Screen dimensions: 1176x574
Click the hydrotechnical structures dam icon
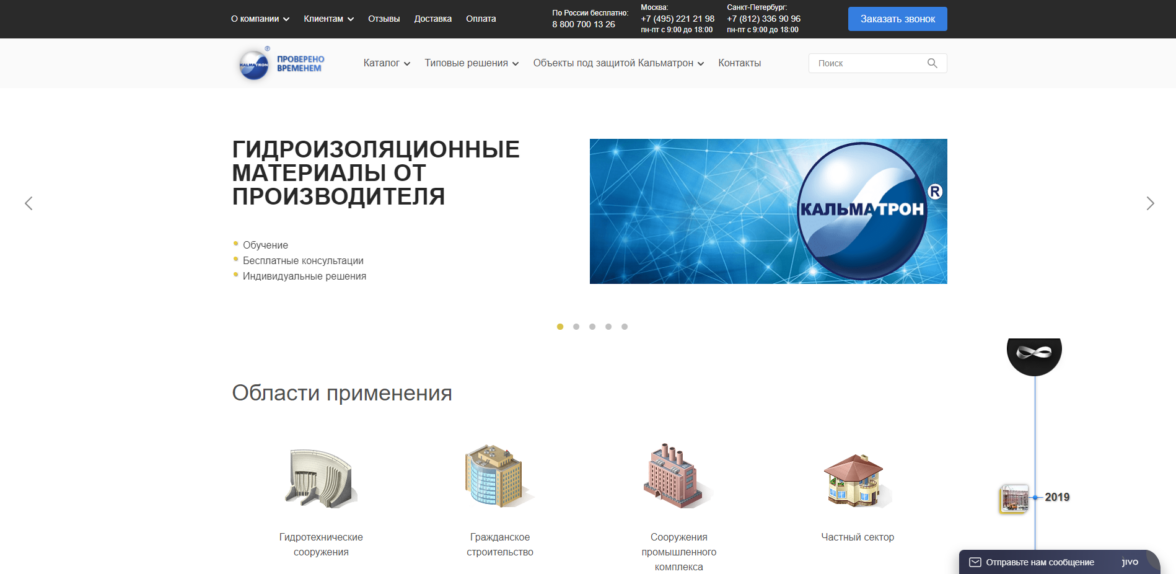[321, 476]
